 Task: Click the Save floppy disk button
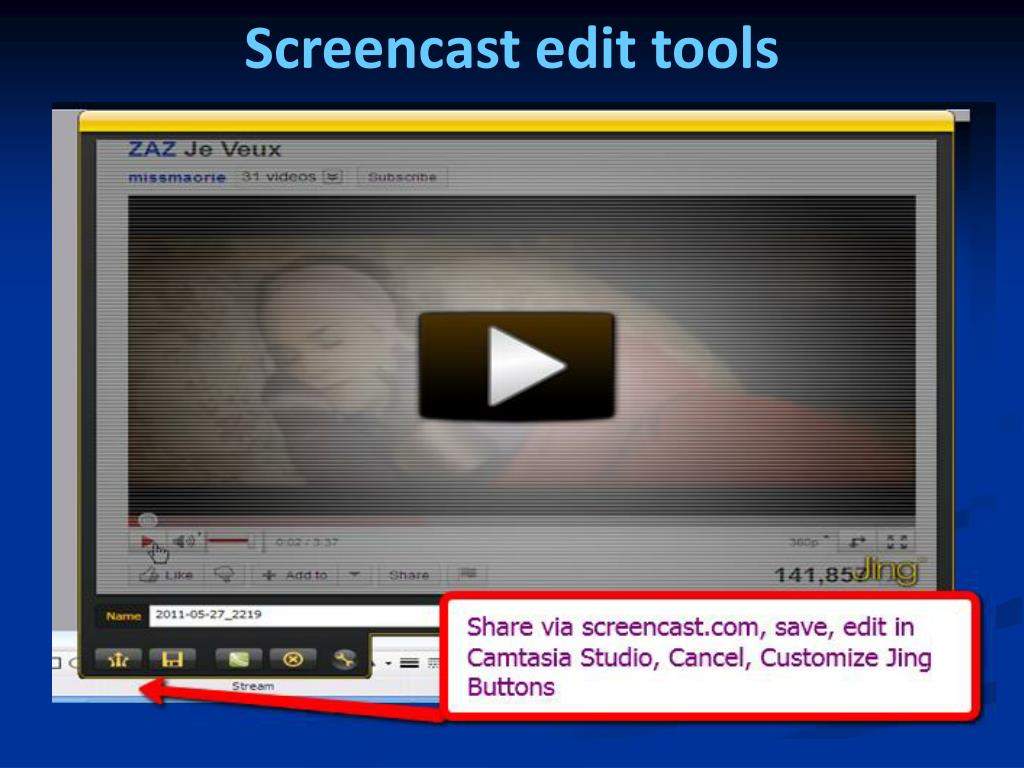click(x=172, y=660)
